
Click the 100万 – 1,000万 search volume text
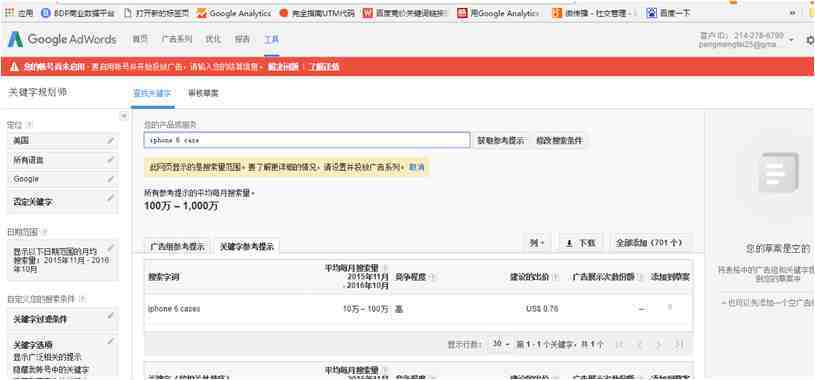[x=181, y=206]
